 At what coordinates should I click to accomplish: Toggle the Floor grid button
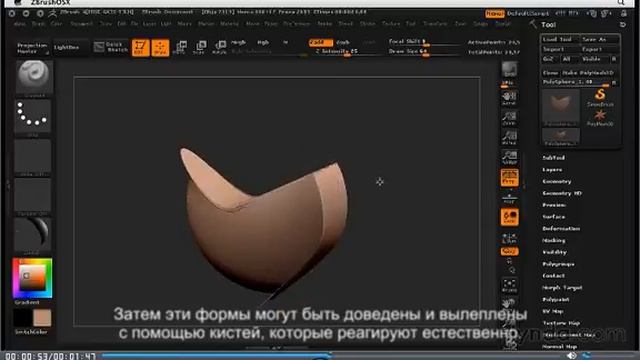click(x=509, y=198)
